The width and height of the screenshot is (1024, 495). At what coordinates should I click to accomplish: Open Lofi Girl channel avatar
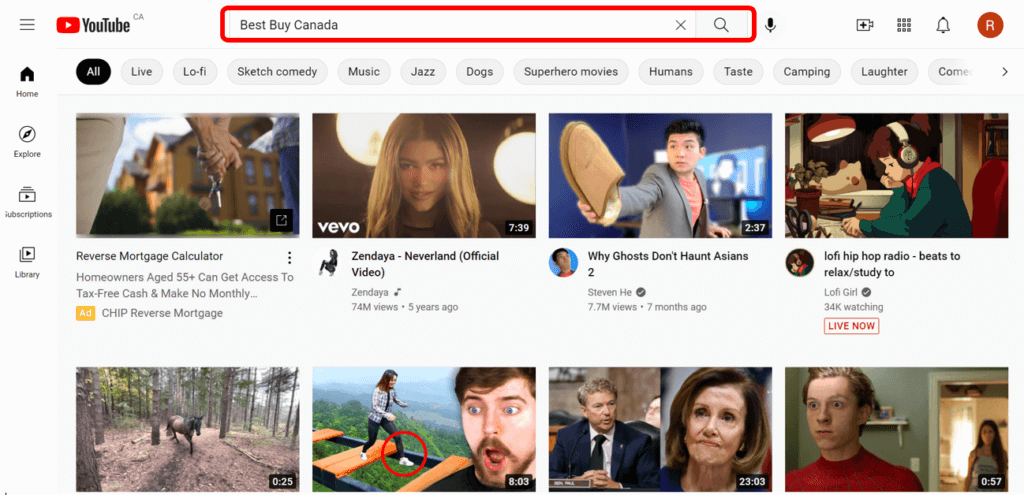[x=799, y=263]
